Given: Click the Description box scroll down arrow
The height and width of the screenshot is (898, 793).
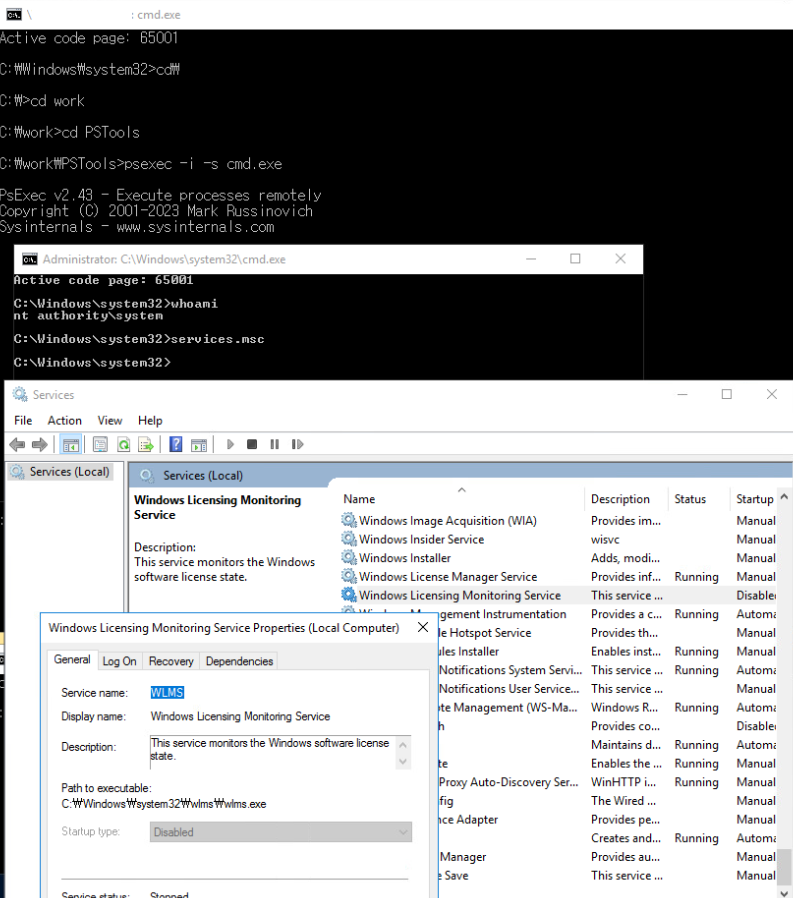Looking at the screenshot, I should tap(403, 761).
